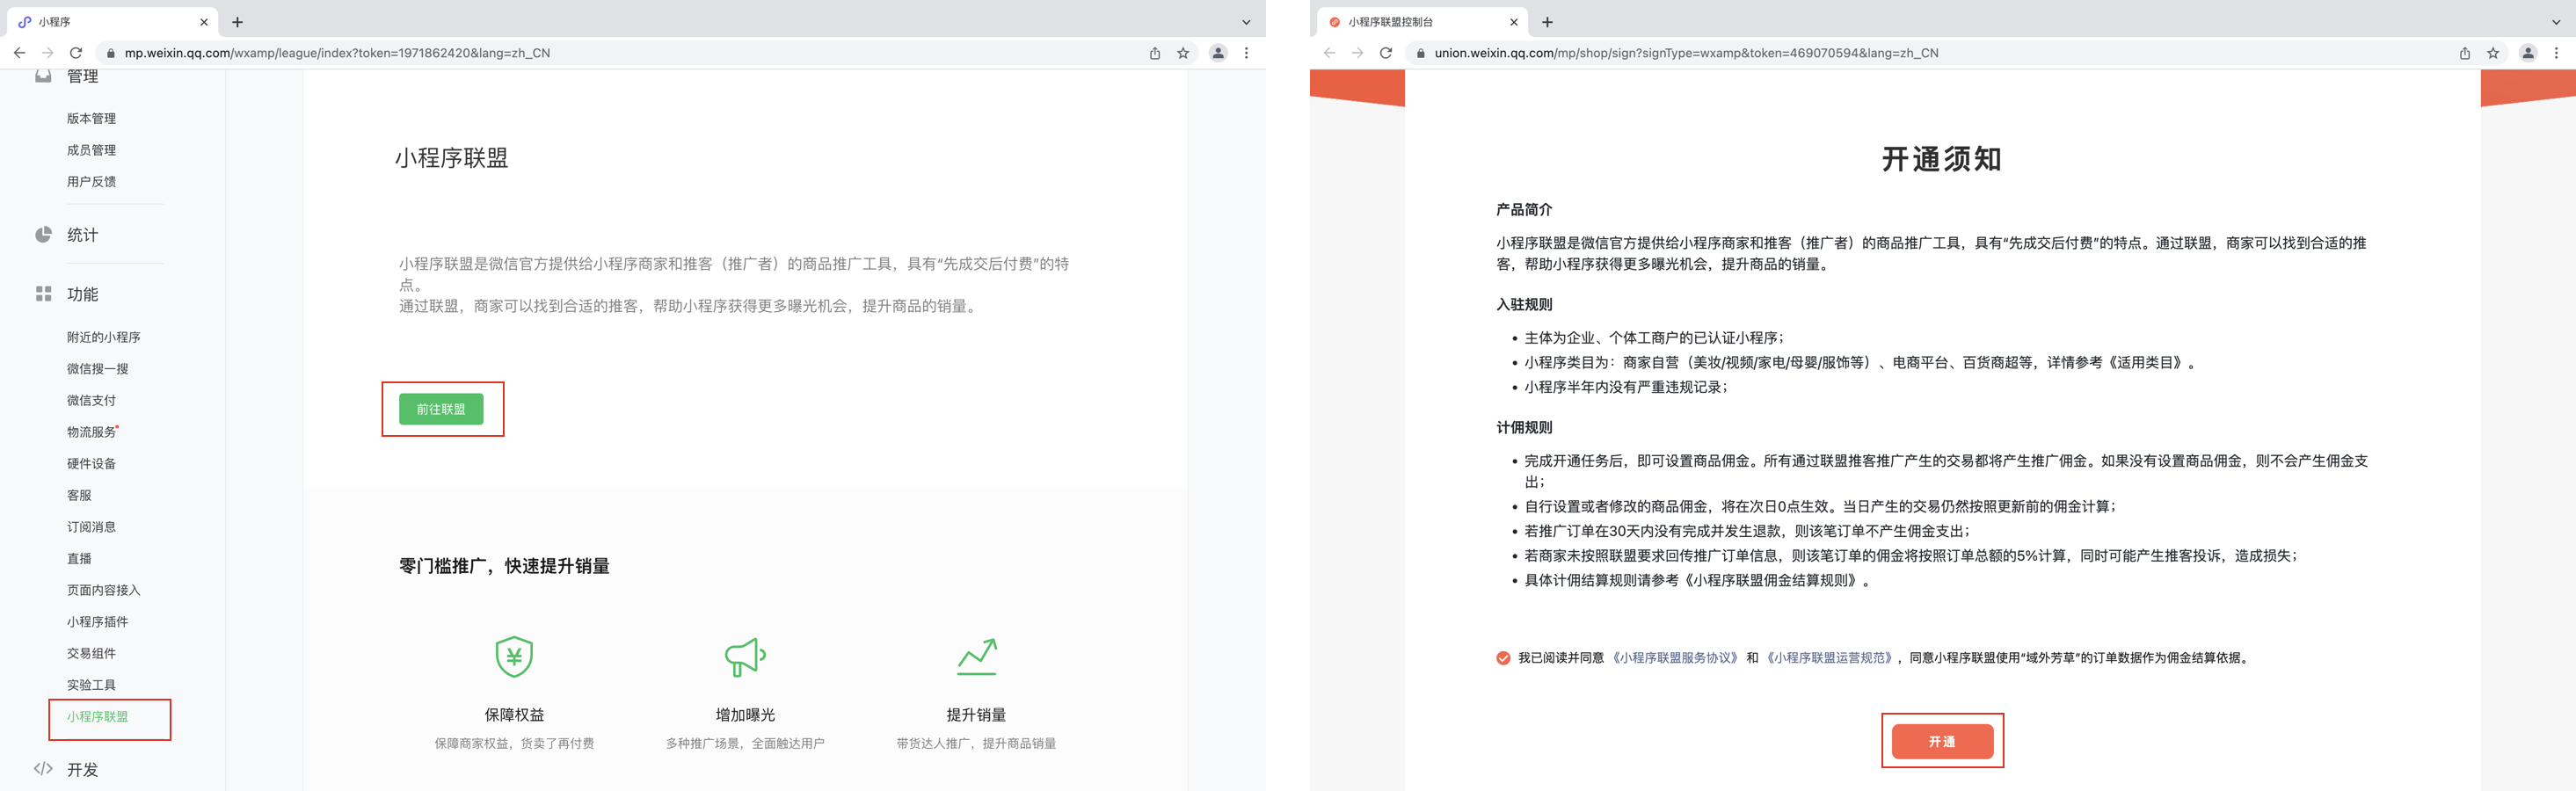Open 订阅消息 in the sidebar
This screenshot has width=2576, height=791.
(x=91, y=527)
